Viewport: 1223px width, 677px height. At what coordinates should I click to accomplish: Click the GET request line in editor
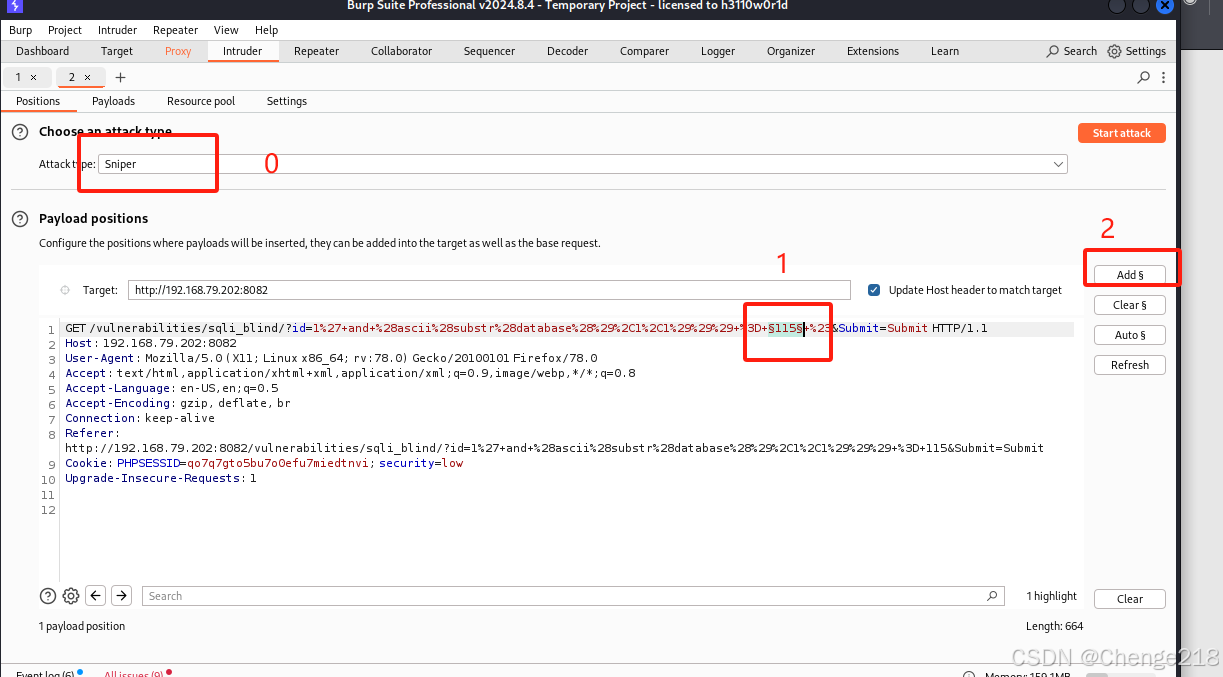coord(526,328)
